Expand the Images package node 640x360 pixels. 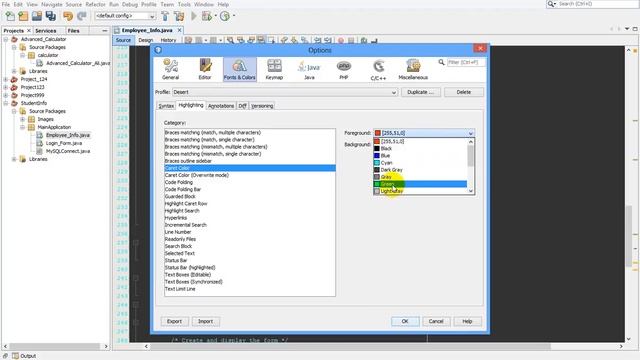(22, 119)
